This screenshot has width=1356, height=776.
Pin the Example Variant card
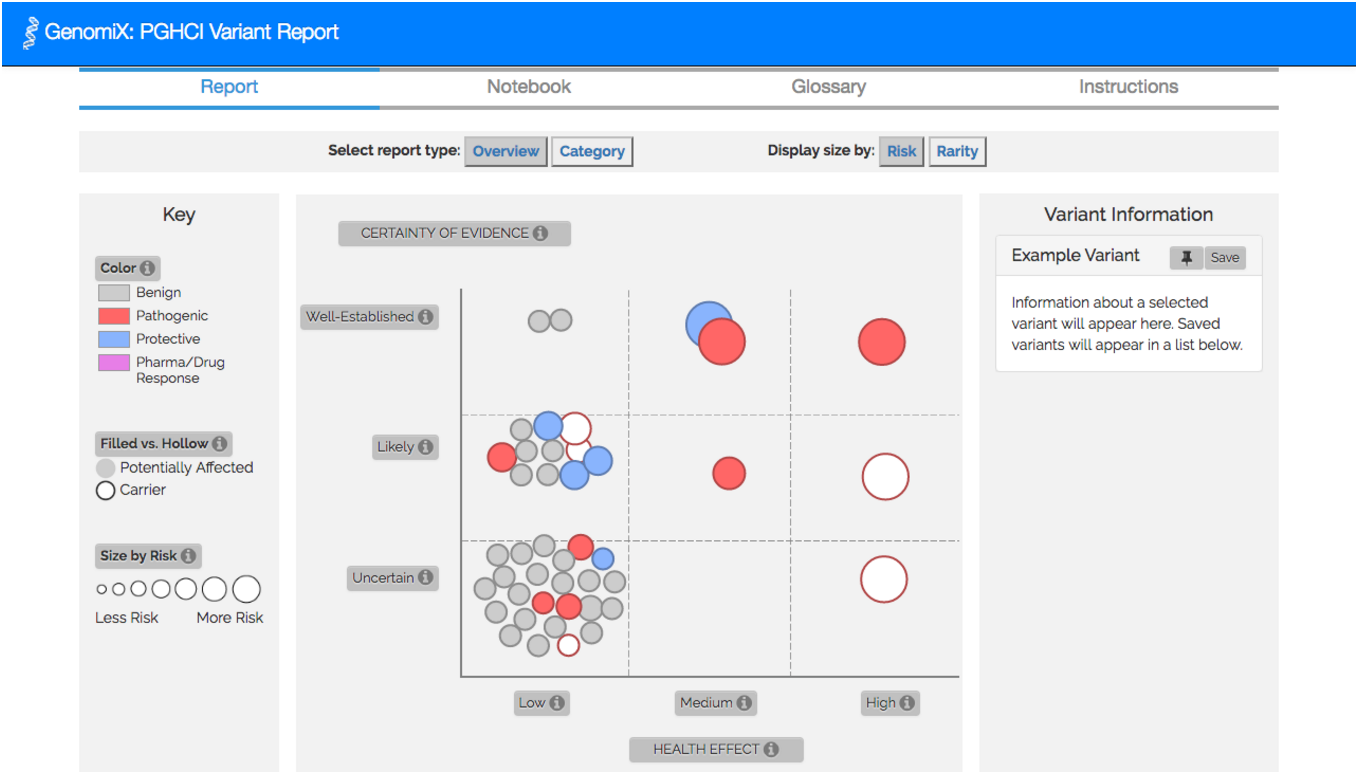[1186, 258]
